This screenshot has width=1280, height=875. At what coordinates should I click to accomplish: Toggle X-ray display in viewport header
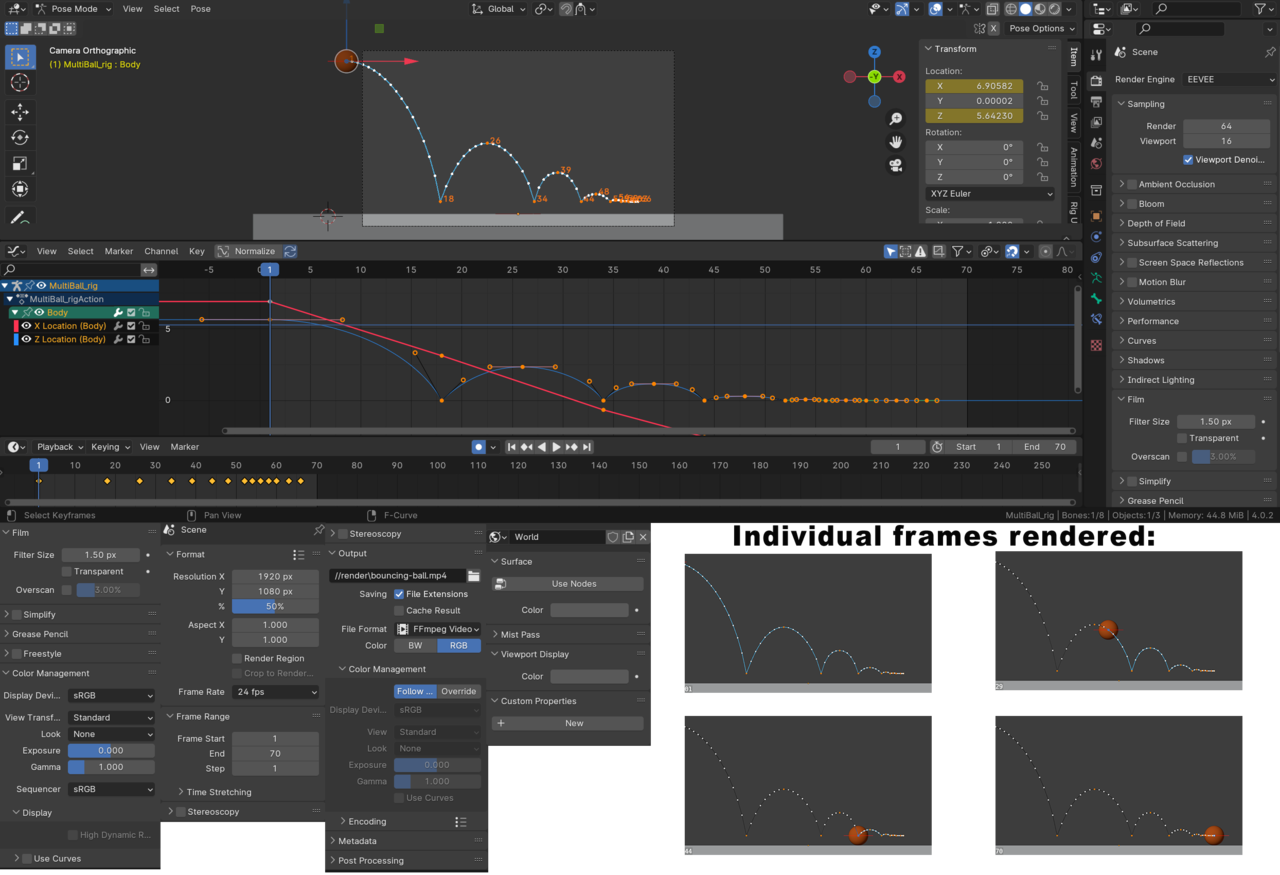click(992, 9)
